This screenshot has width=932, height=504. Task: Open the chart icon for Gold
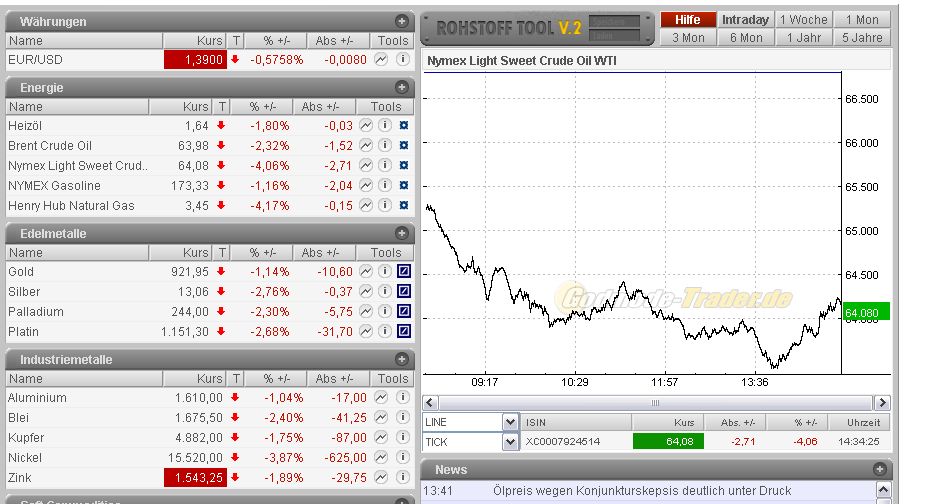pos(366,271)
